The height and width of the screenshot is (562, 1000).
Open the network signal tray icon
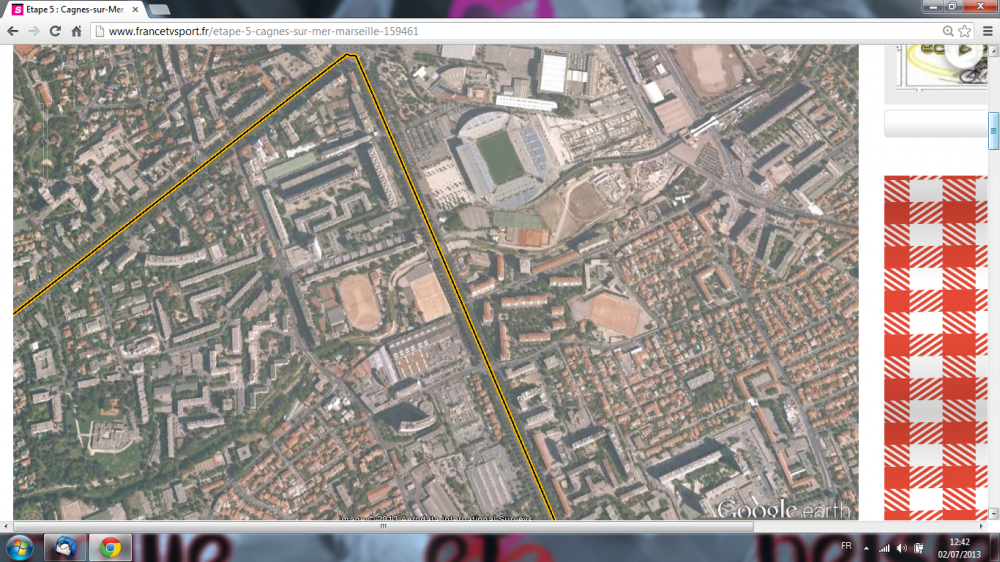pyautogui.click(x=884, y=548)
